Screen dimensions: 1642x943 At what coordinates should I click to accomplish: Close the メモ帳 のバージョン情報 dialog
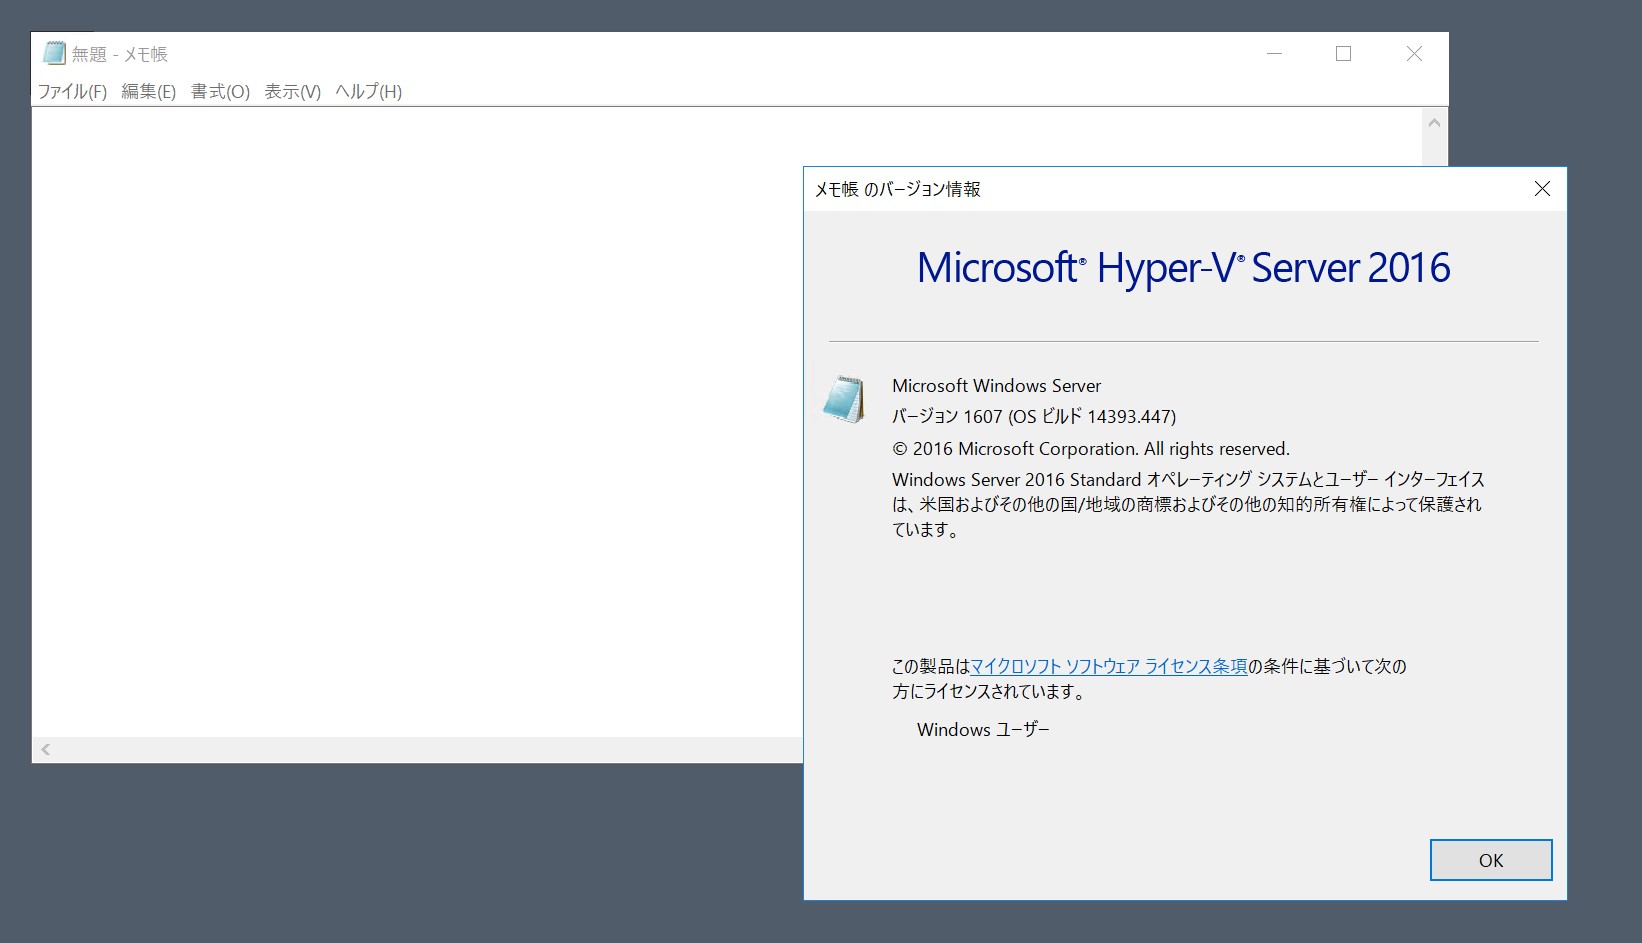pos(1543,189)
